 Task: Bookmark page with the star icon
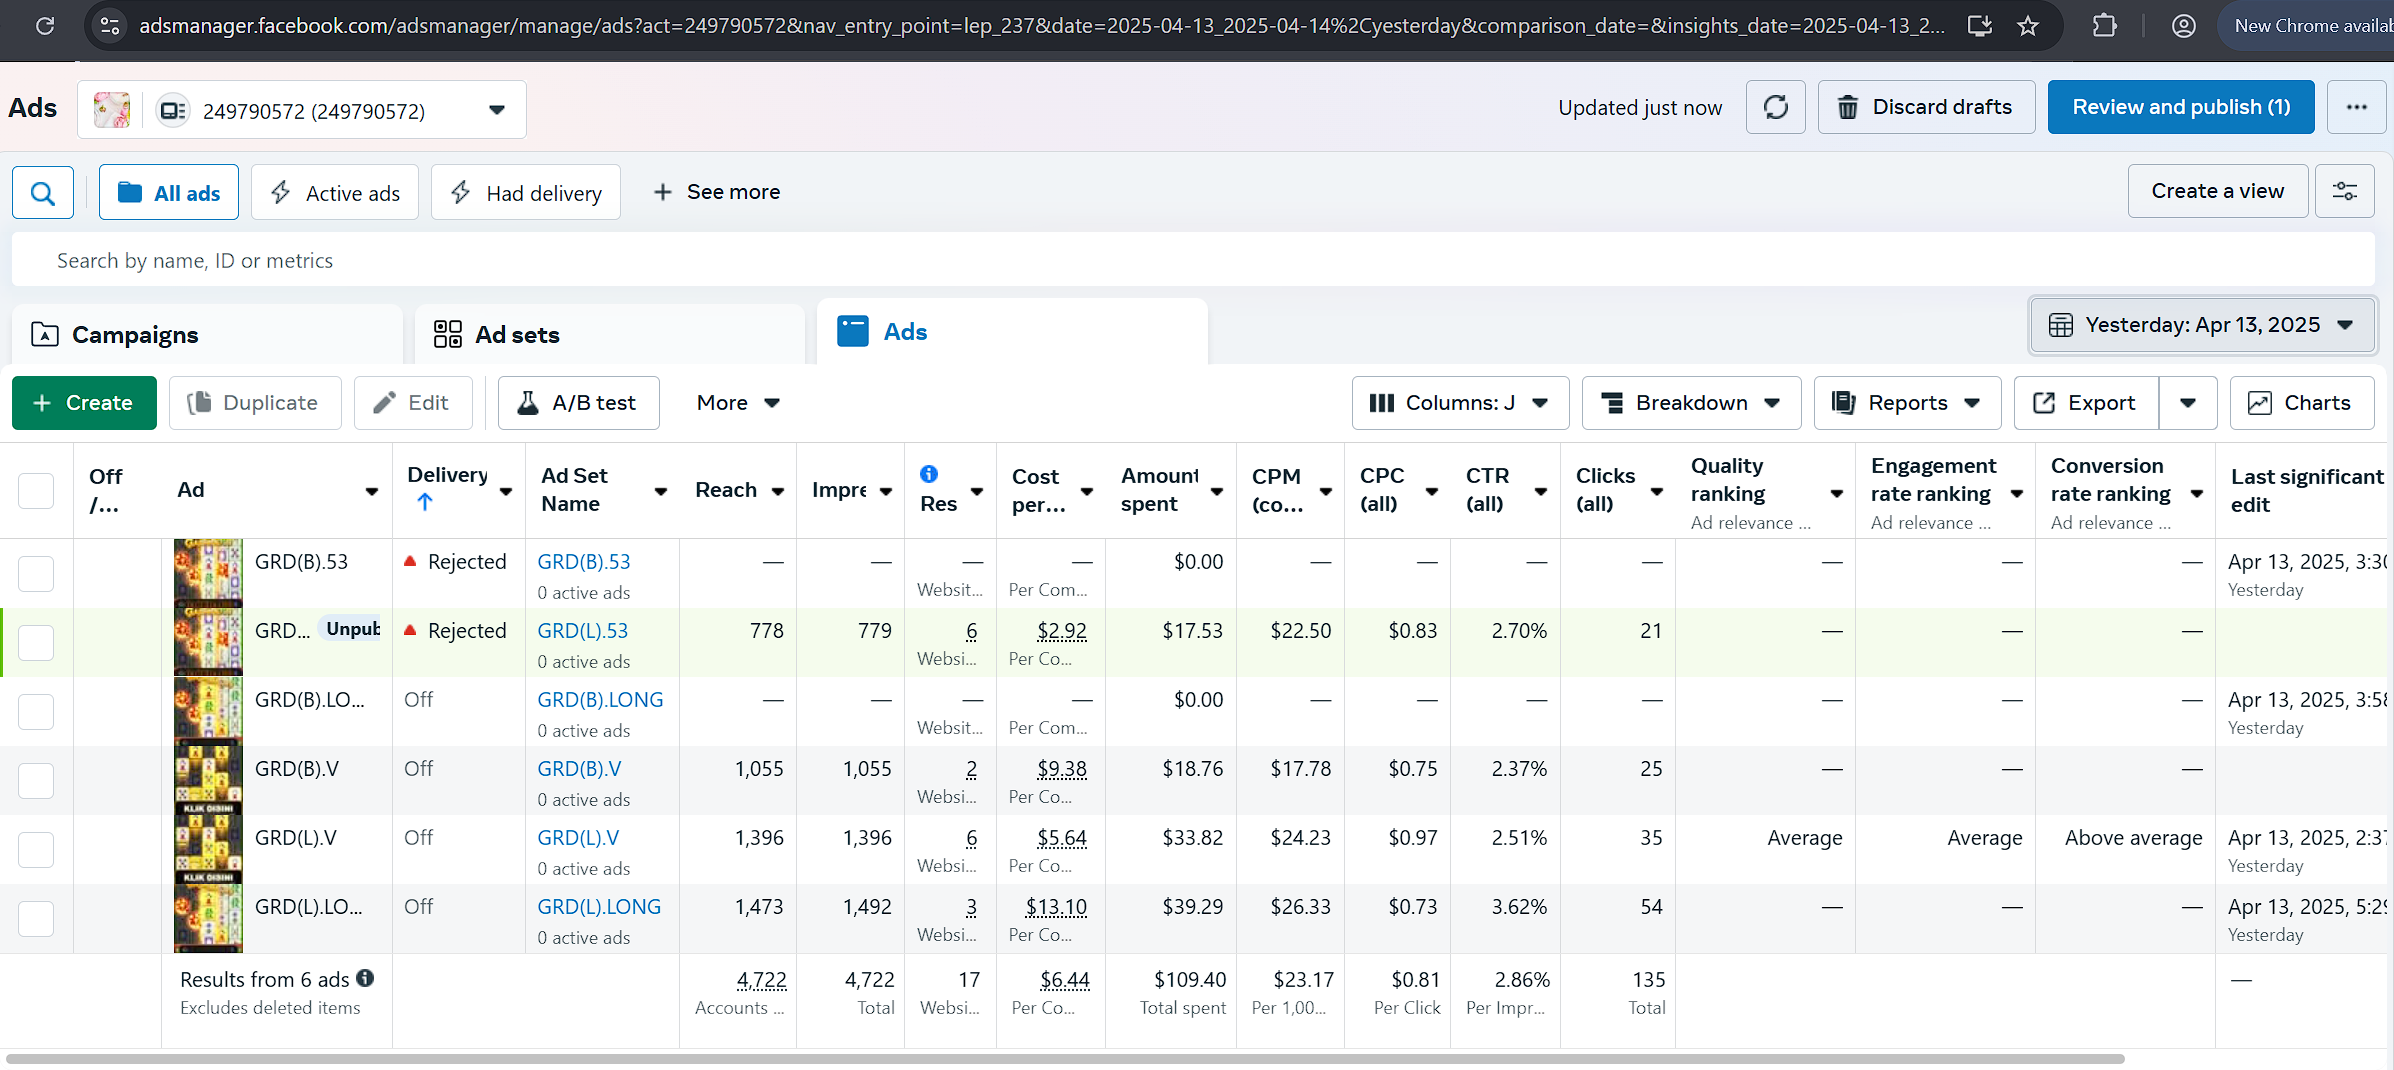[x=2028, y=26]
